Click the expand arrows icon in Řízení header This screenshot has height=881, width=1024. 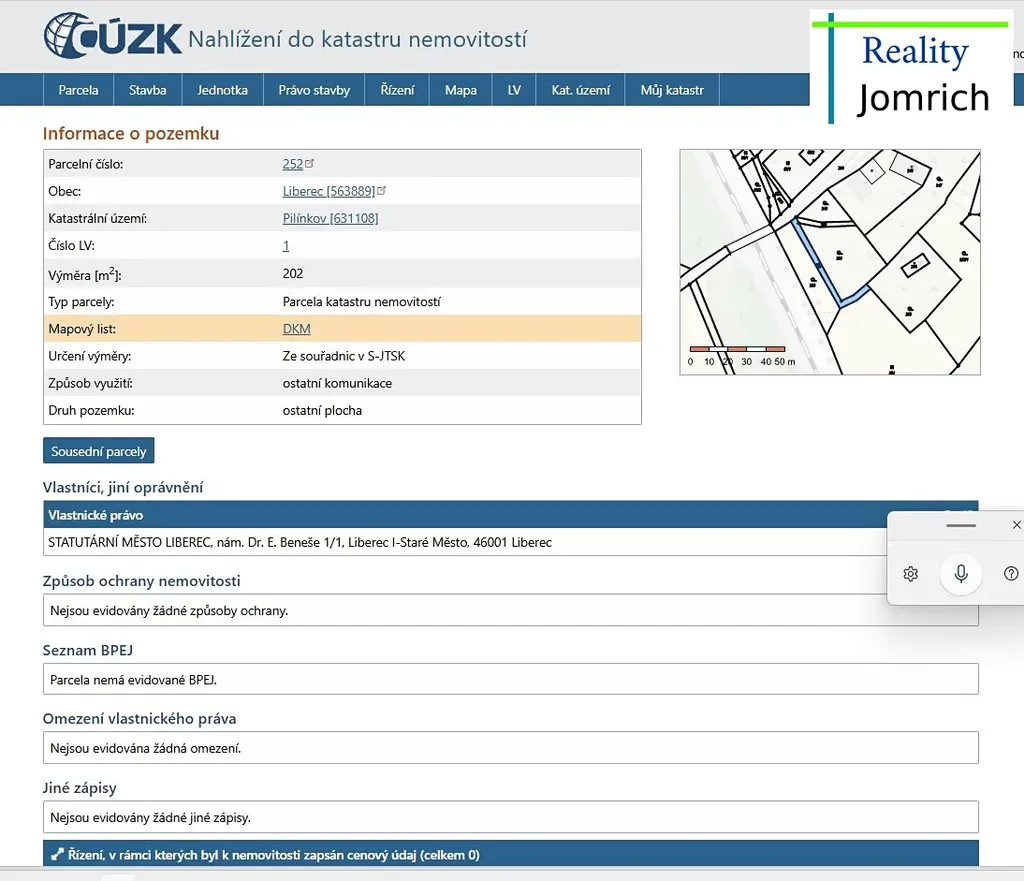56,855
